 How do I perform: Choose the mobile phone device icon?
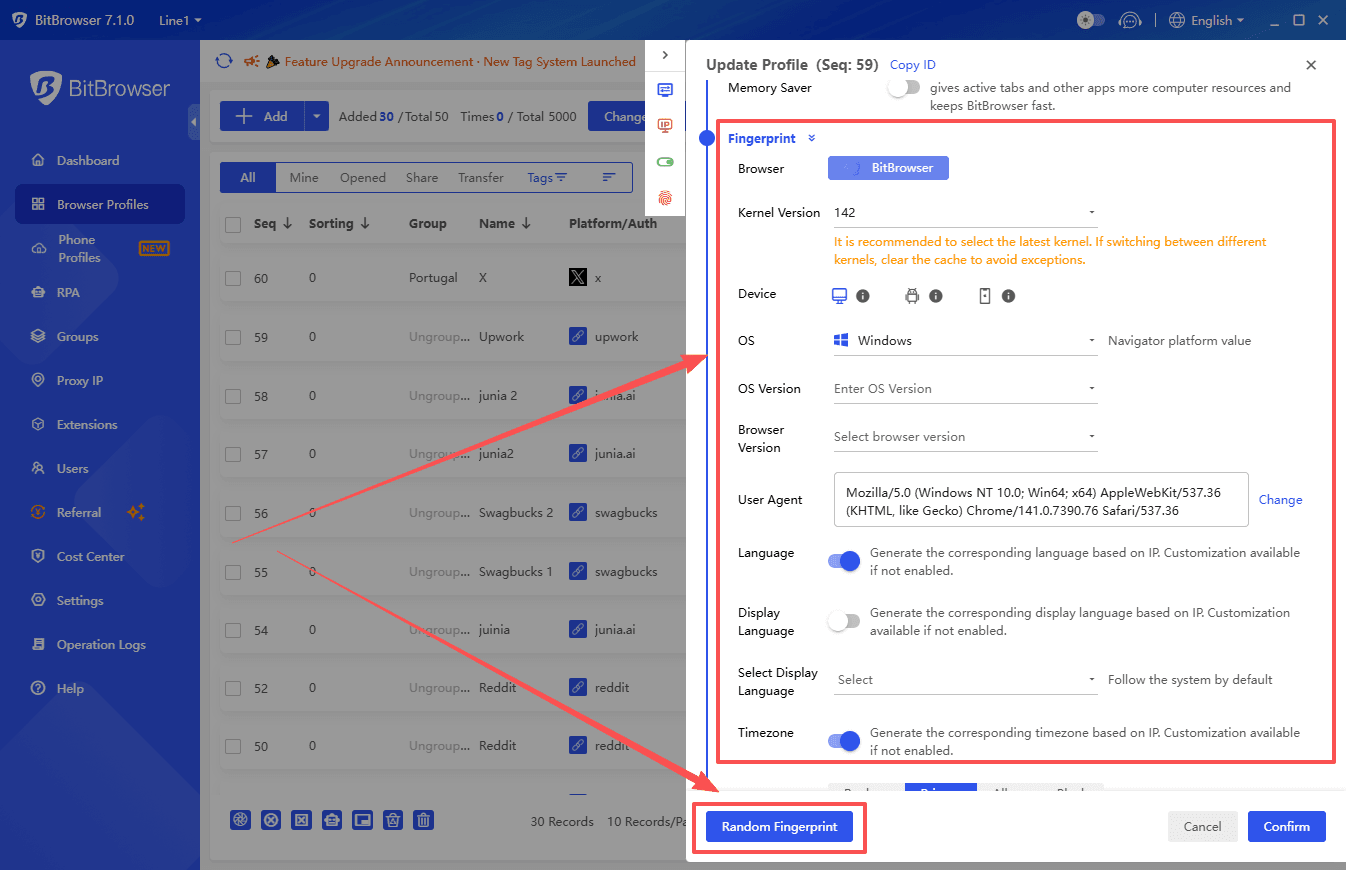(984, 296)
